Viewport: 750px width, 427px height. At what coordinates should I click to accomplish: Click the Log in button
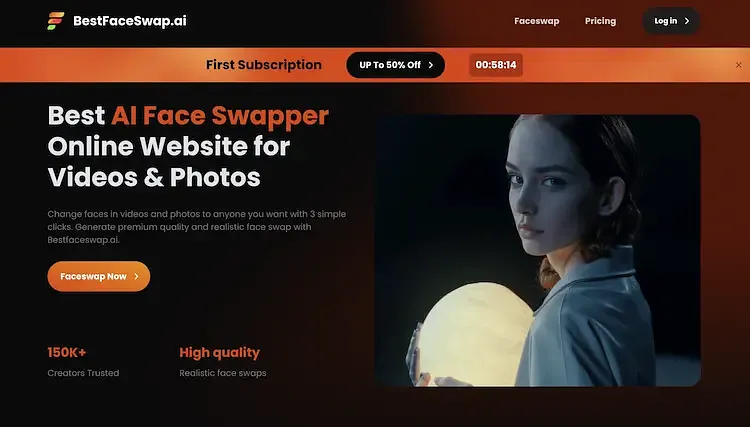(671, 21)
